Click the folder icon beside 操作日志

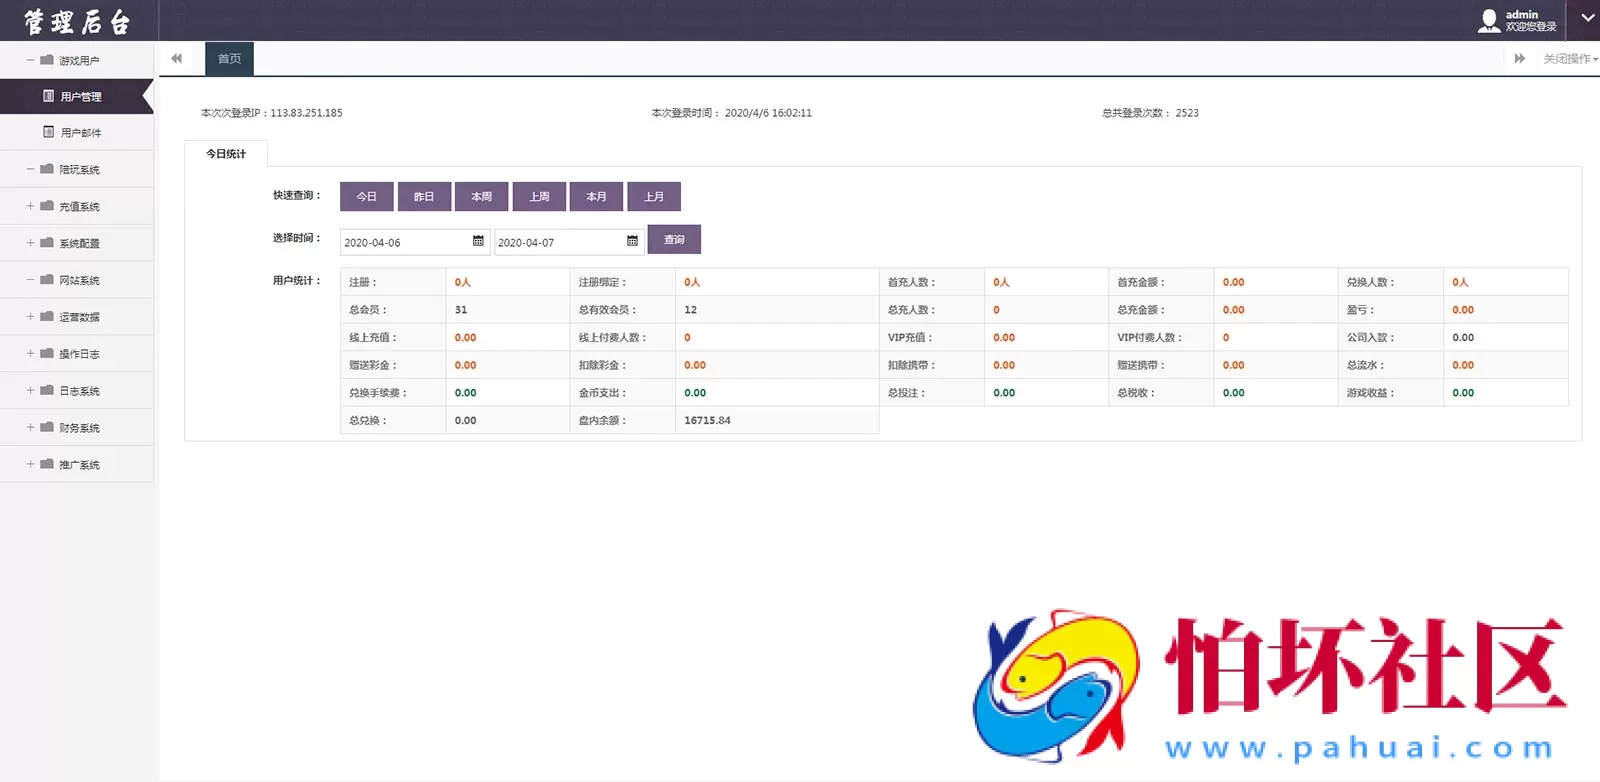pyautogui.click(x=46, y=354)
